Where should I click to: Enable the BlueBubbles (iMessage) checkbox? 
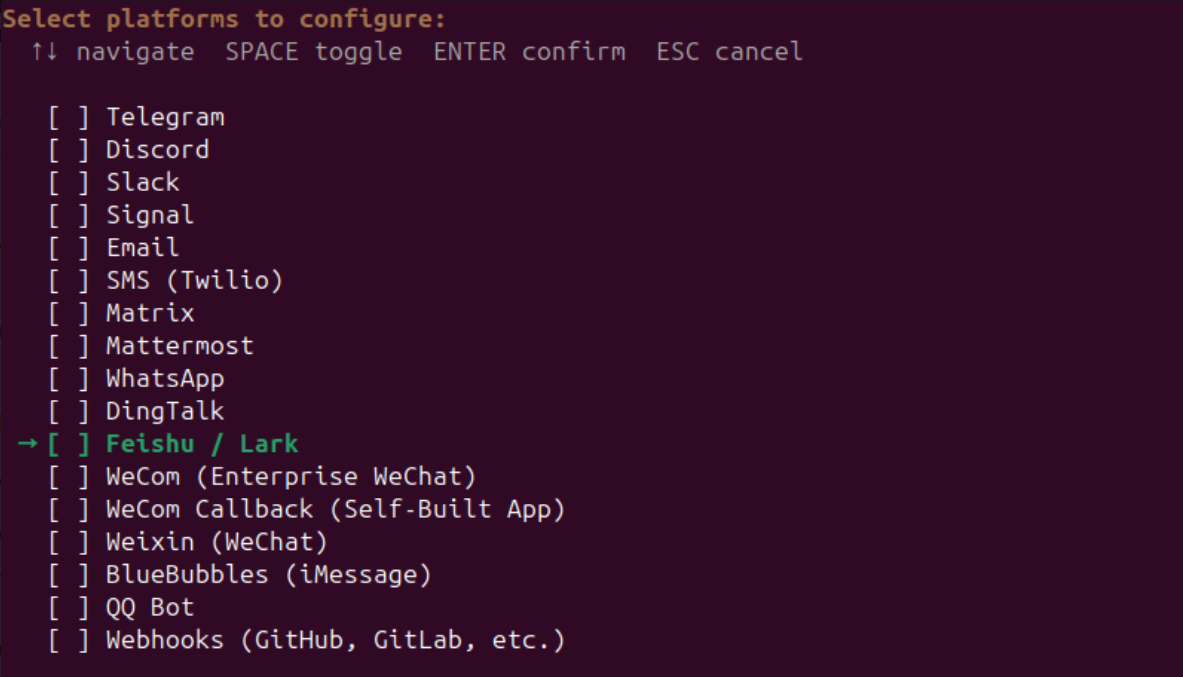point(69,575)
